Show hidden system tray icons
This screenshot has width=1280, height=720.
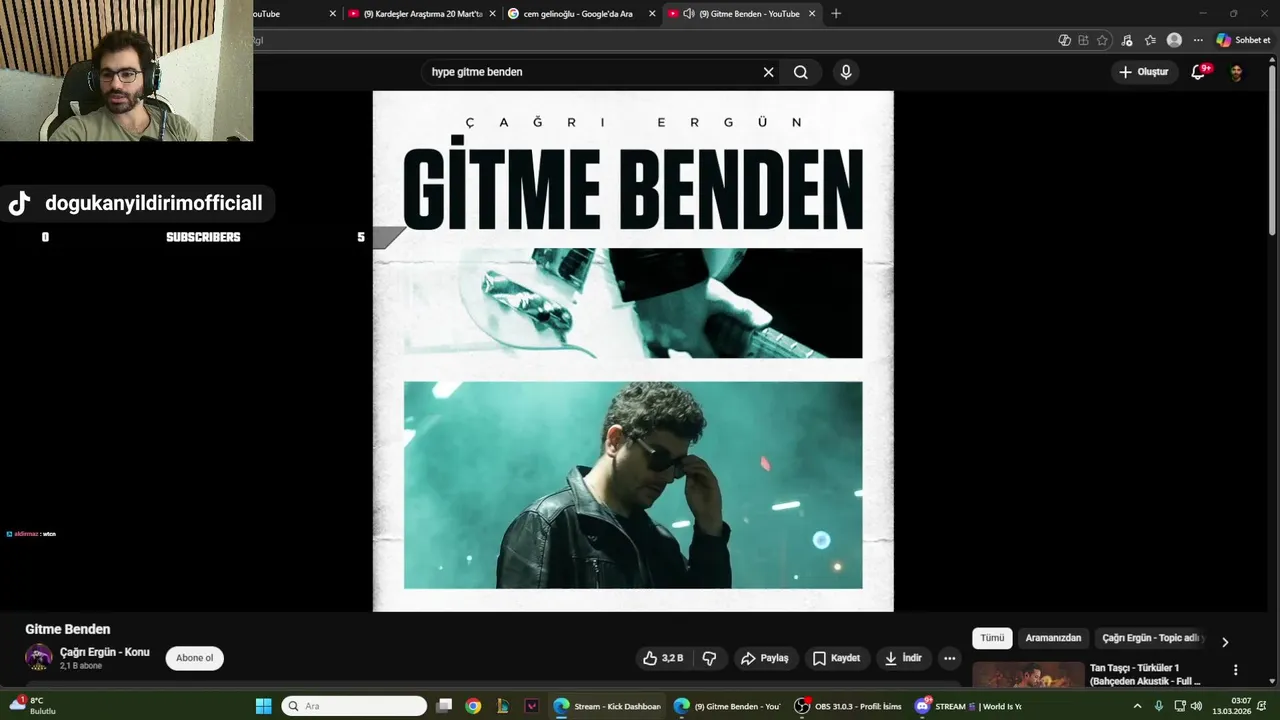click(1137, 706)
